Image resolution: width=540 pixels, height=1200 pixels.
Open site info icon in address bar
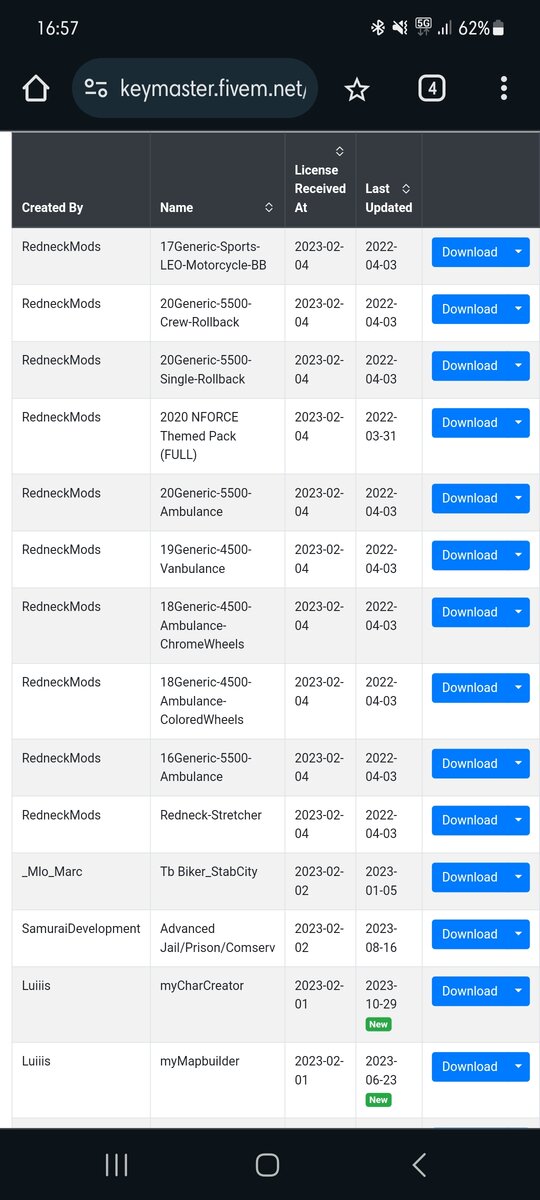[x=96, y=89]
